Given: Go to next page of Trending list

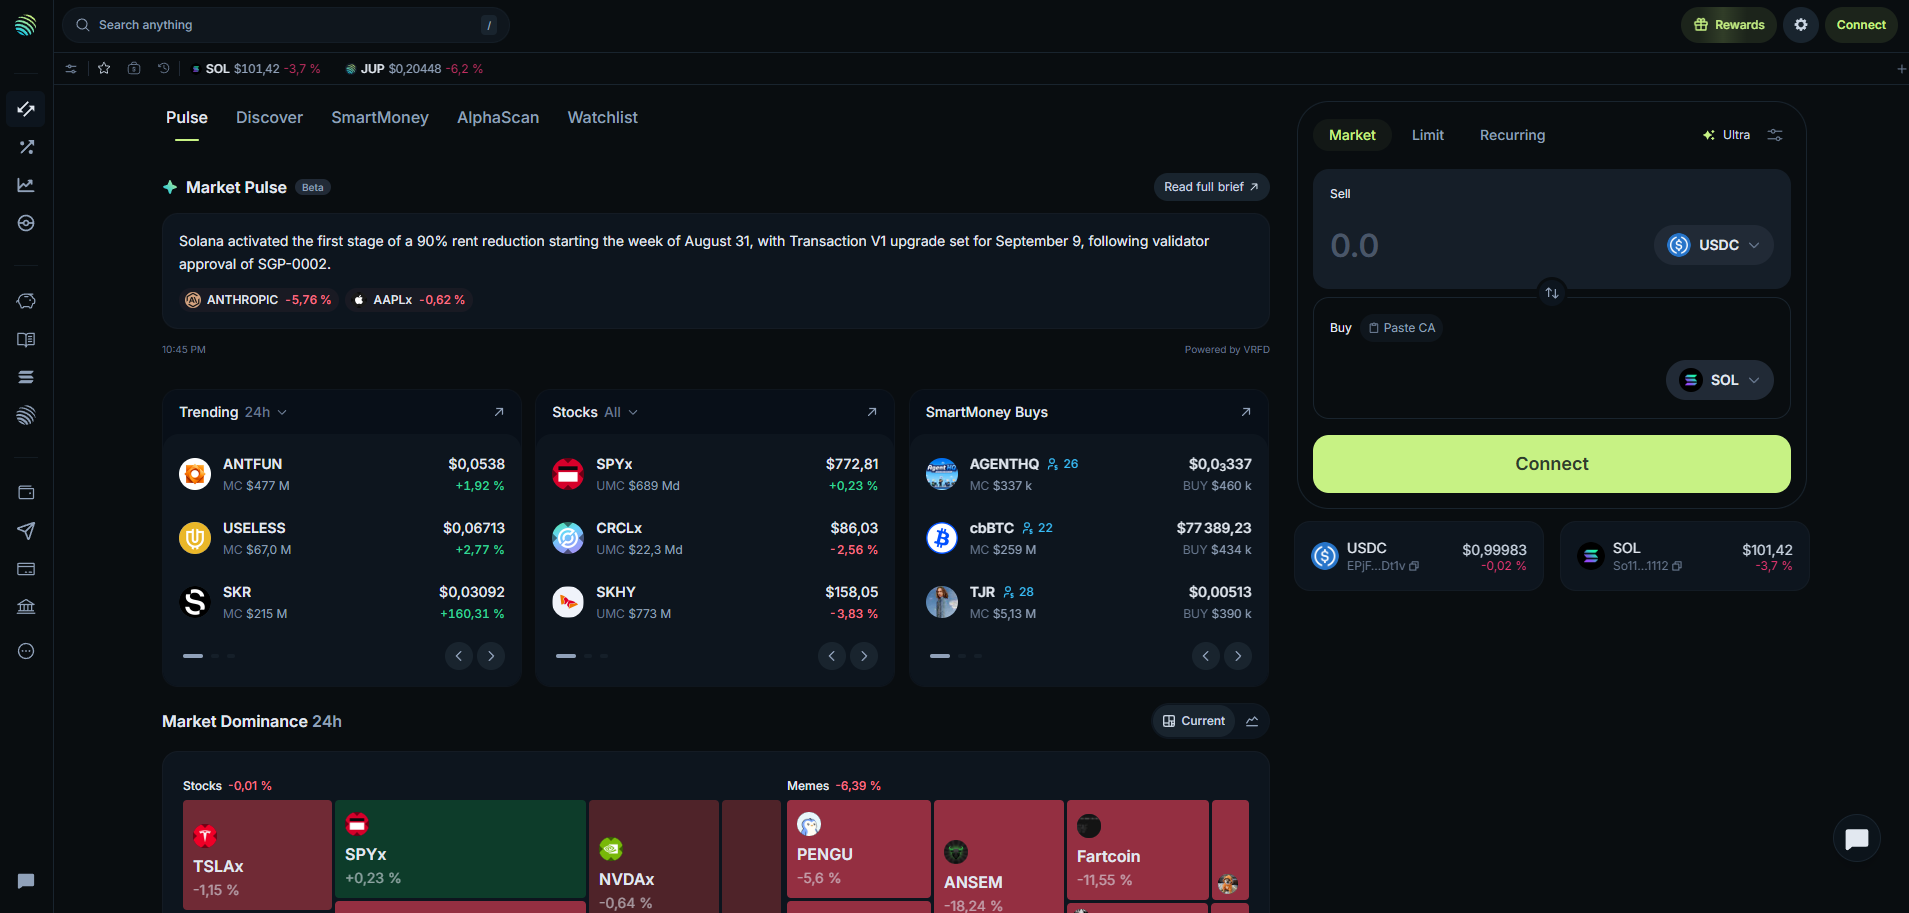Looking at the screenshot, I should pyautogui.click(x=491, y=656).
